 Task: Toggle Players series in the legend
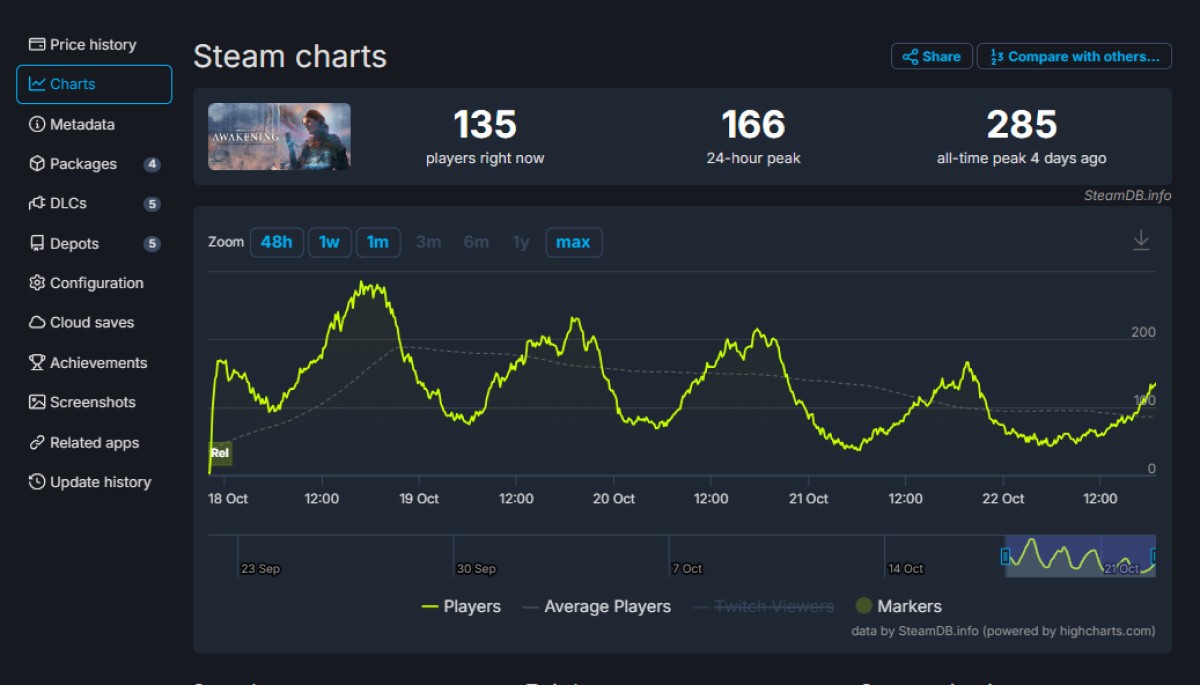(460, 606)
